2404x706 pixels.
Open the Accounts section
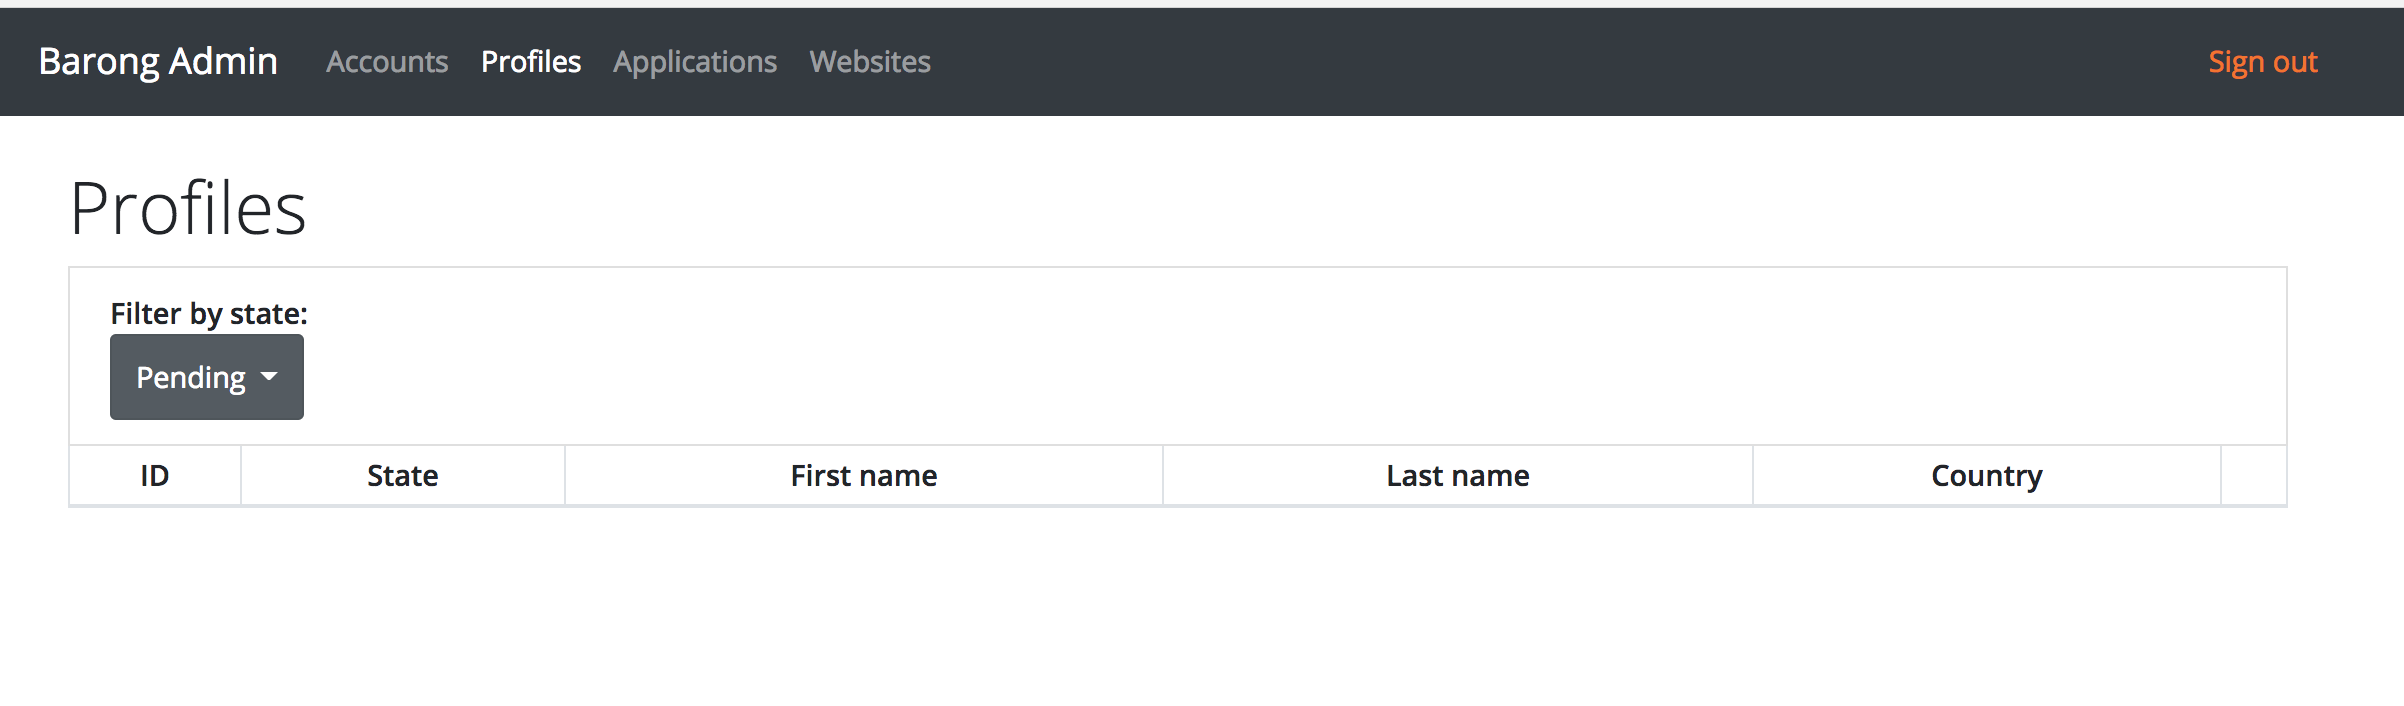coord(388,62)
